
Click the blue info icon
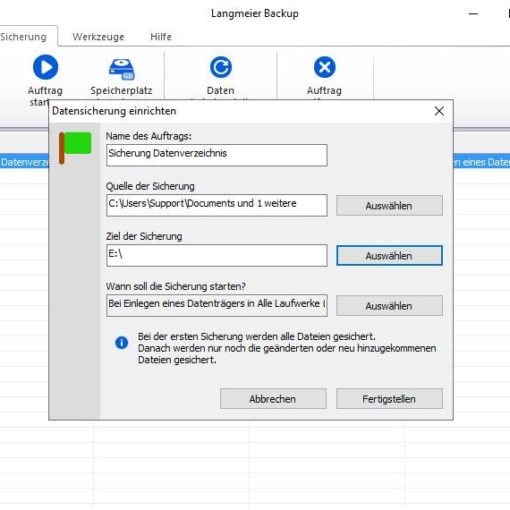(122, 342)
